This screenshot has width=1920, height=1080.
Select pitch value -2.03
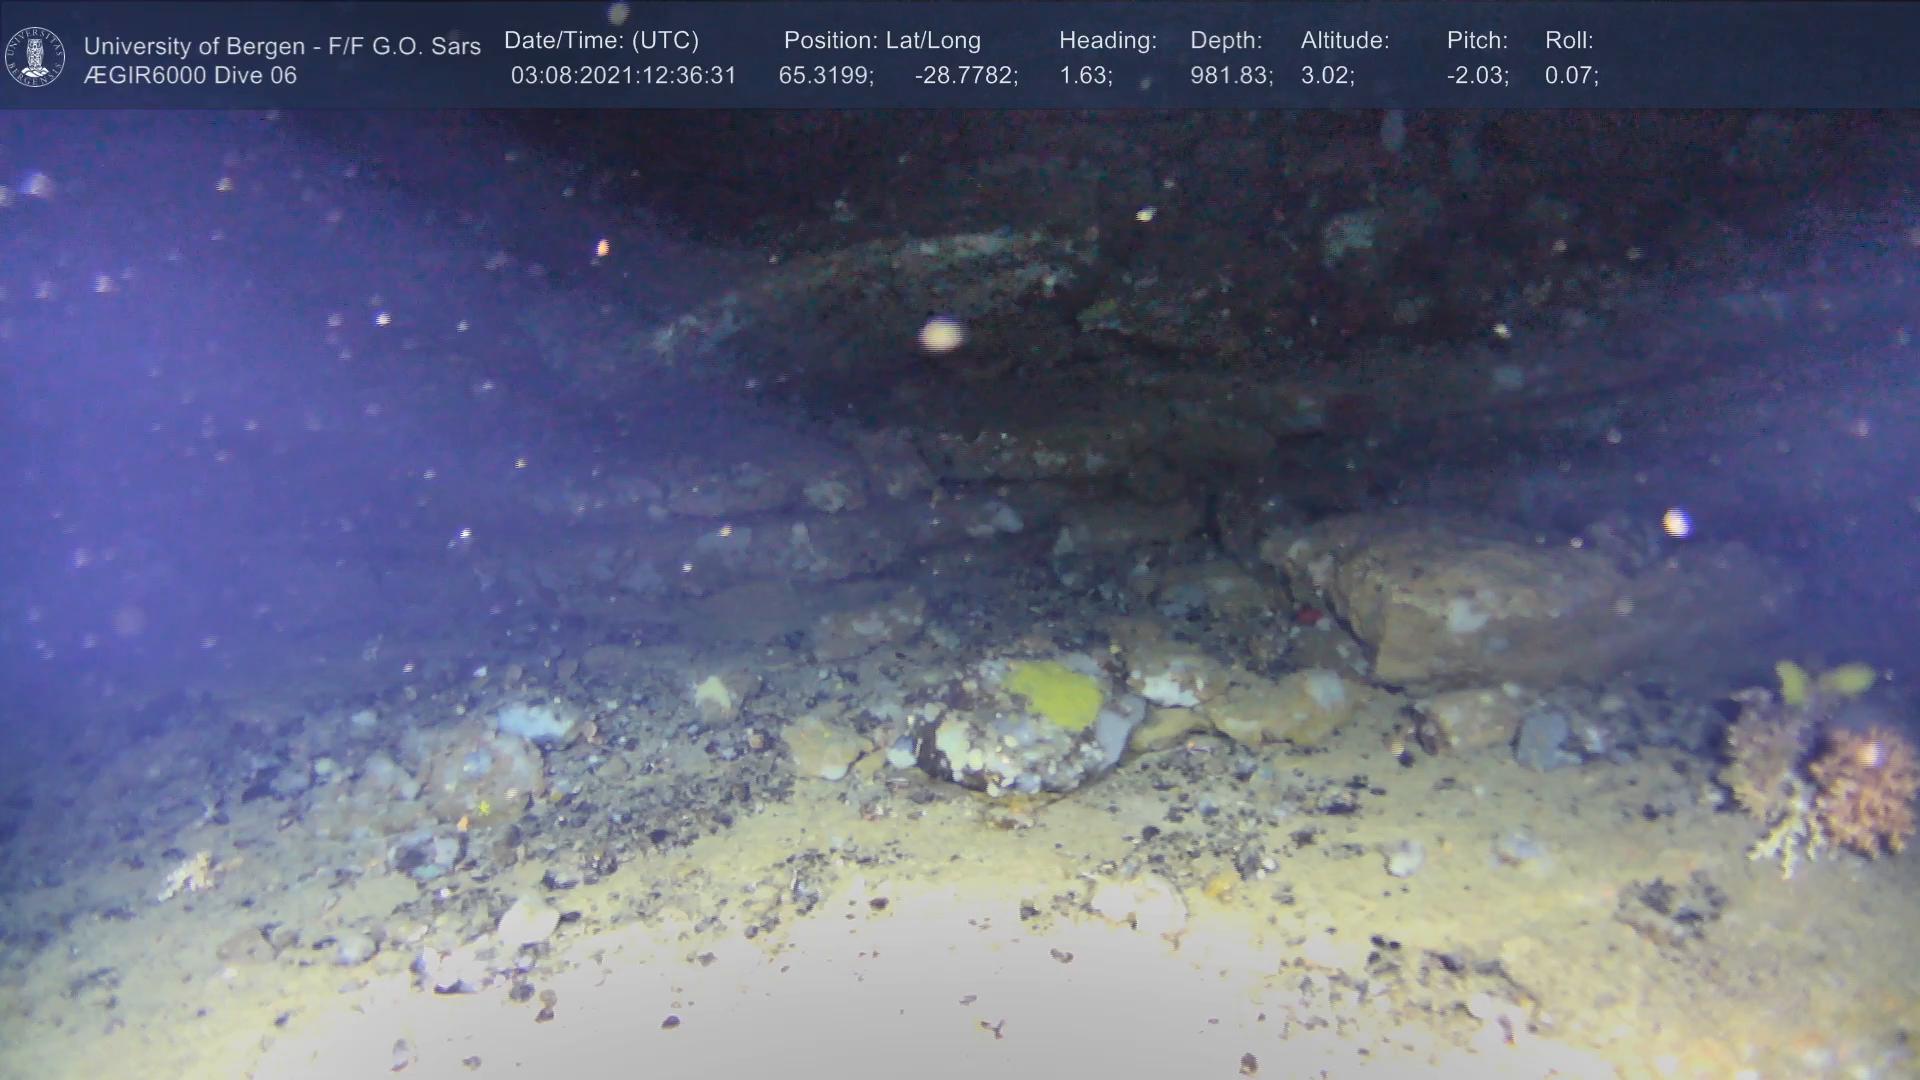coord(1477,76)
